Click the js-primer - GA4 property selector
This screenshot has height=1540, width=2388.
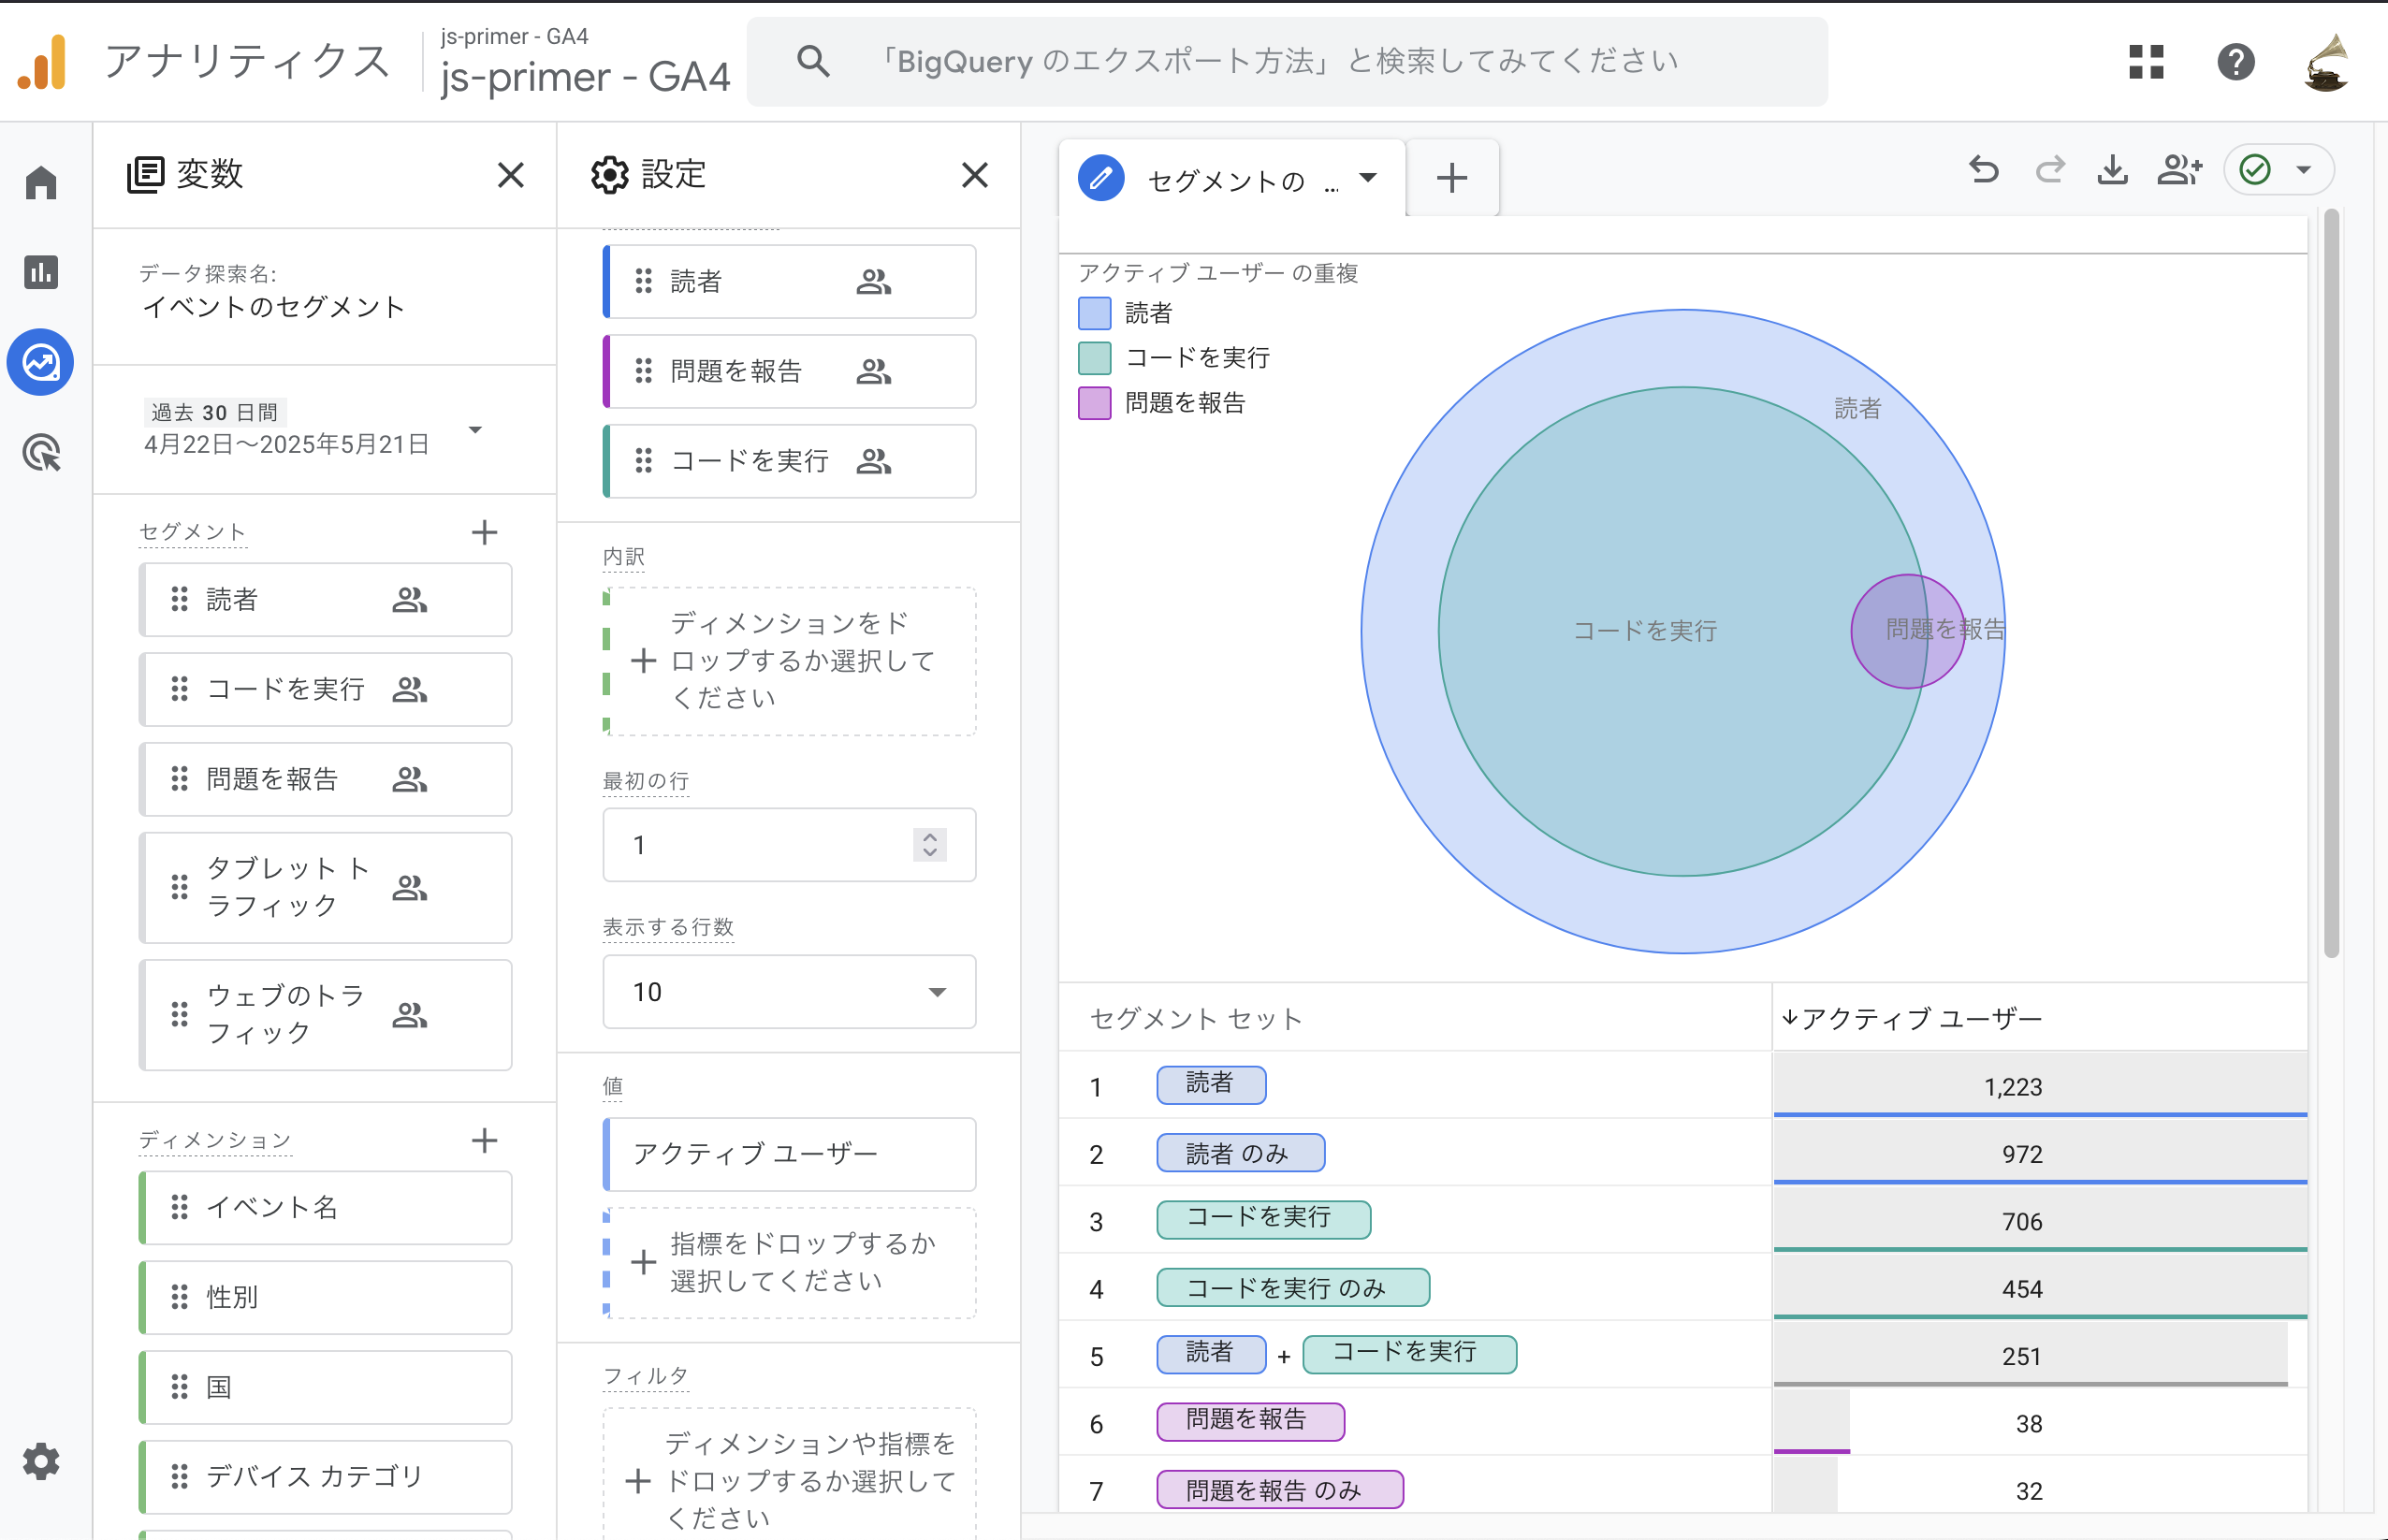tap(585, 62)
